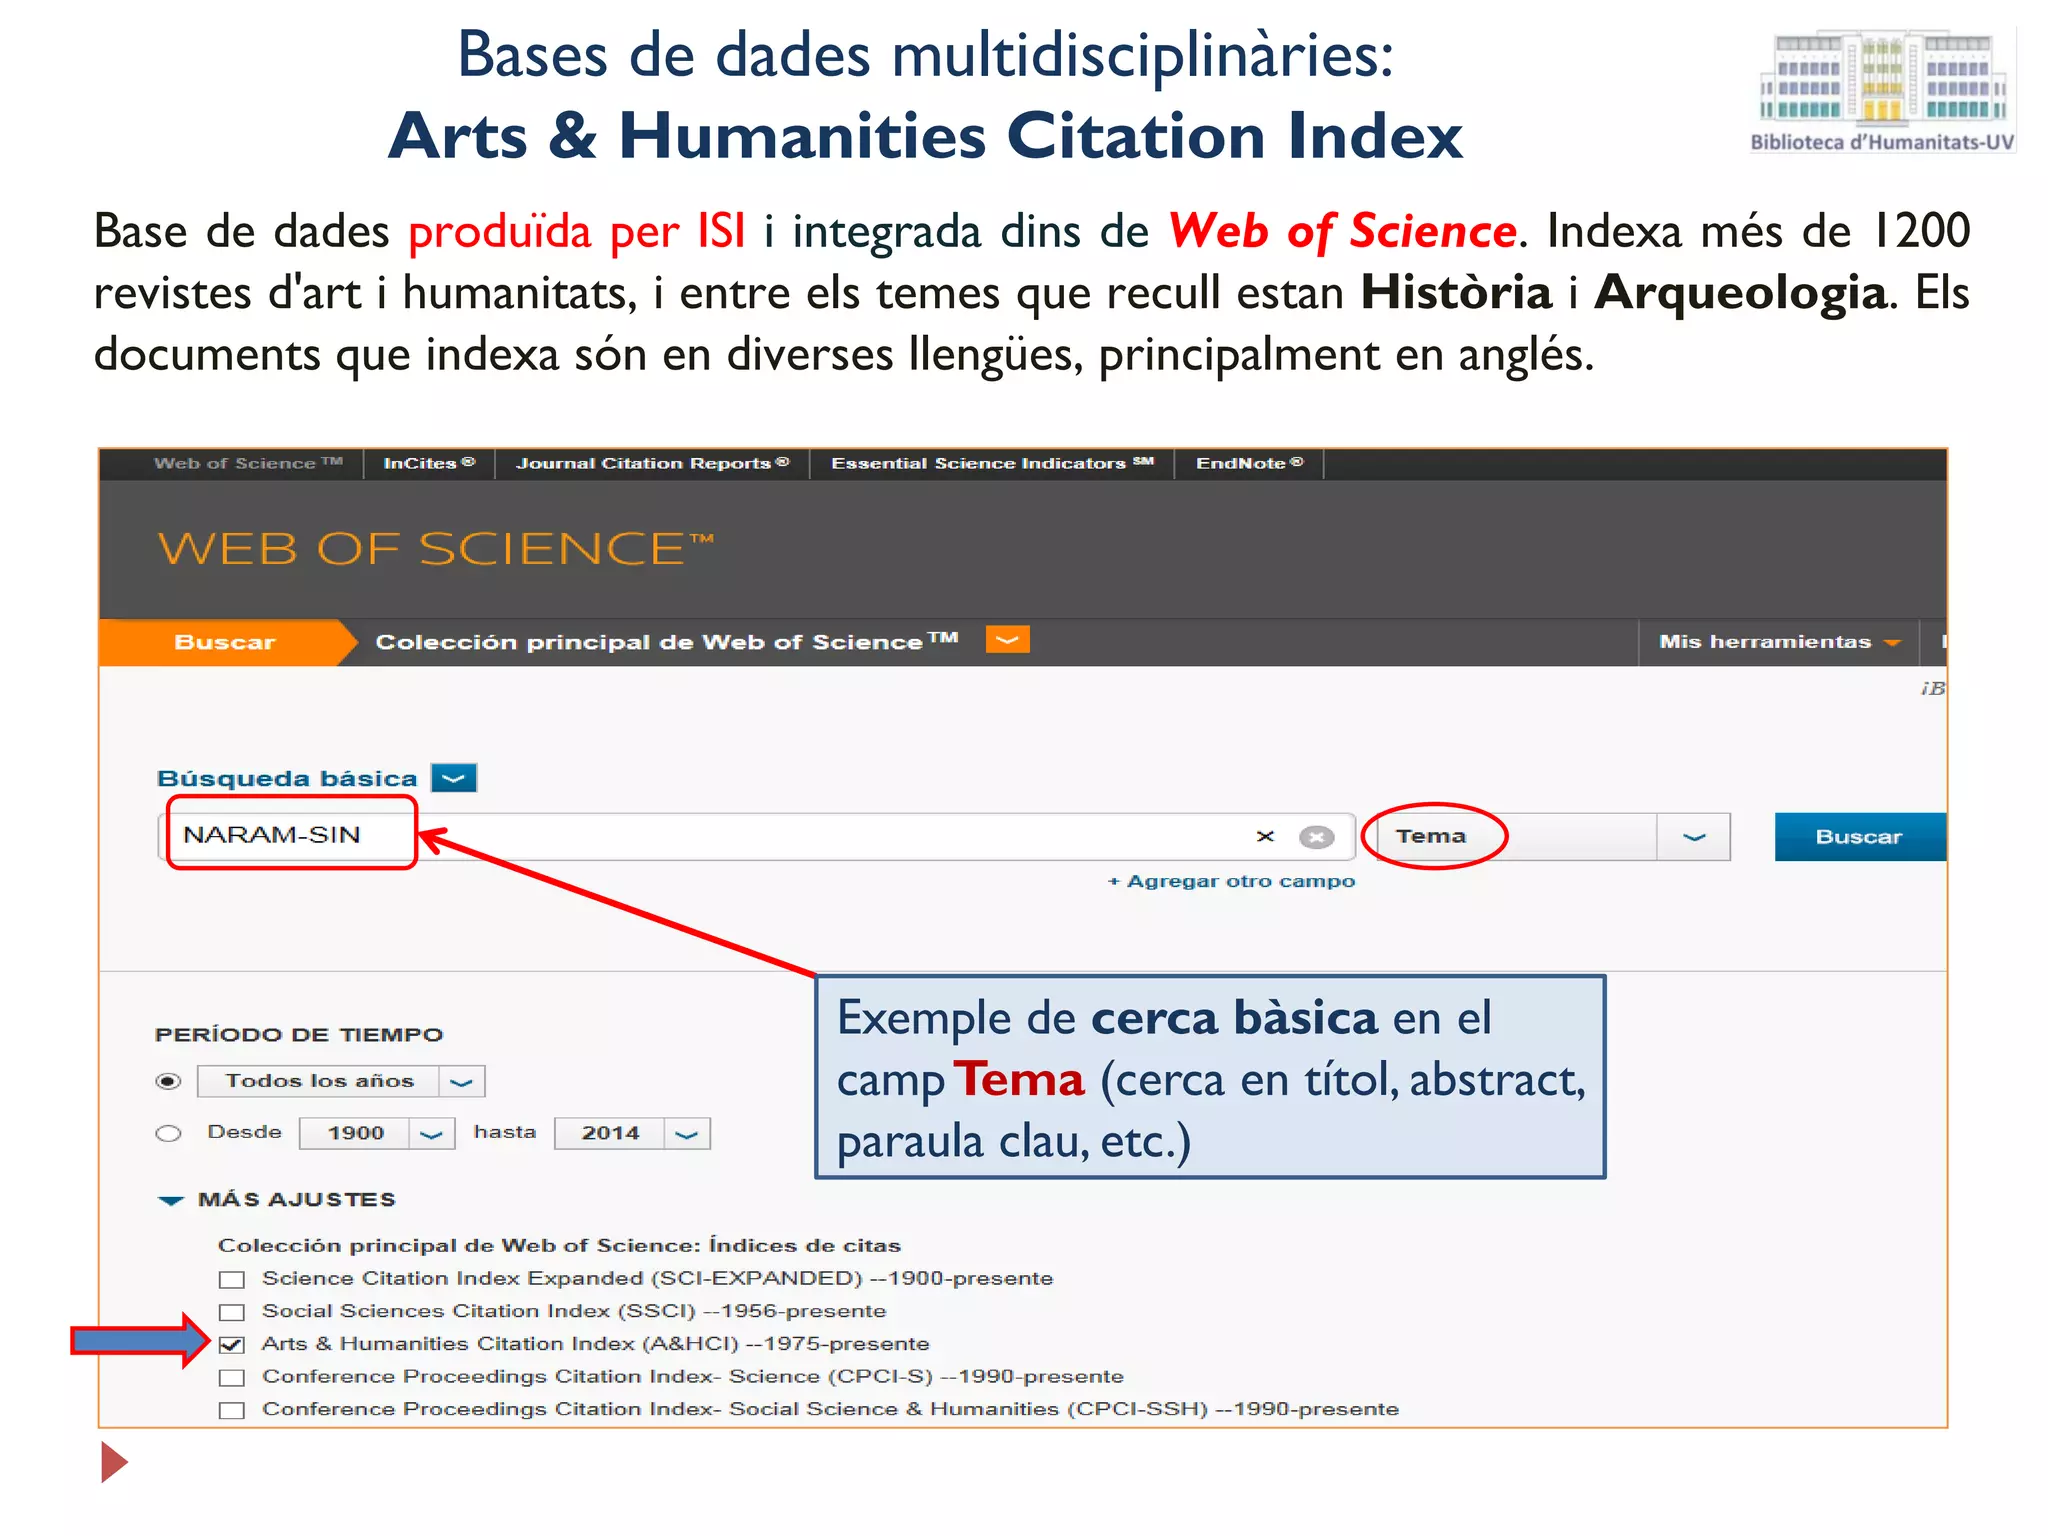Open the Tema field dropdown
2048x1536 pixels.
(1692, 837)
